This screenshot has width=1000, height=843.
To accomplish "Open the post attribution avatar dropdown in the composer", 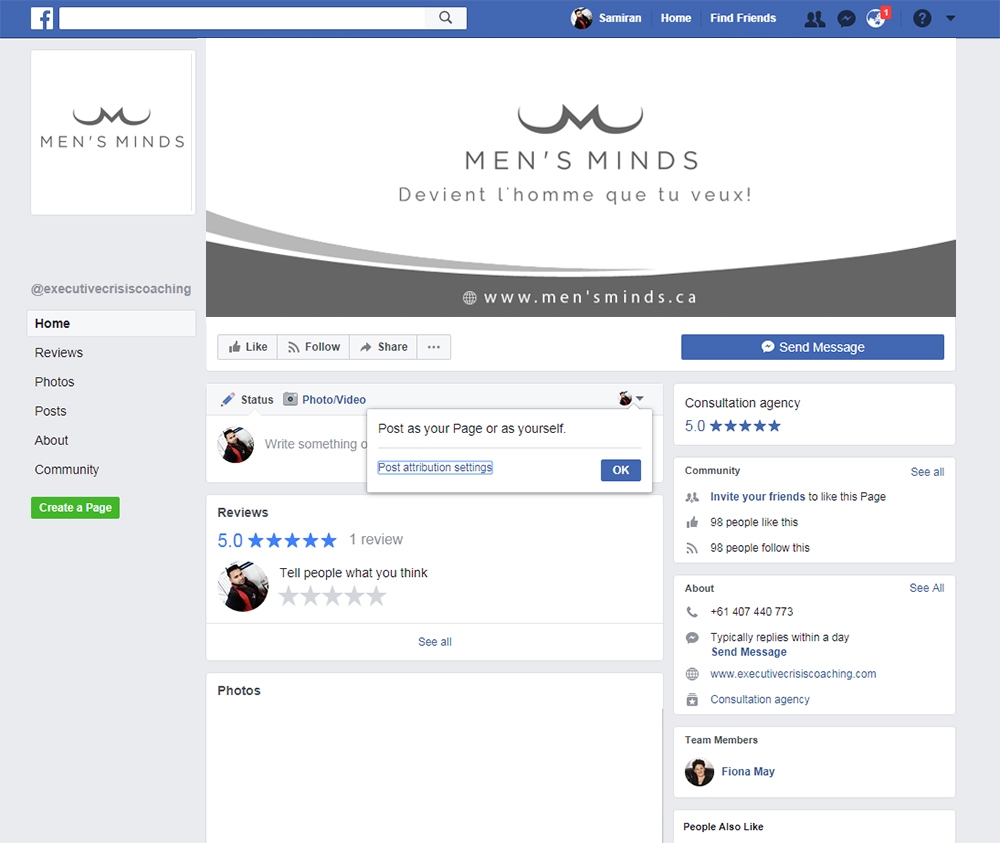I will [630, 398].
